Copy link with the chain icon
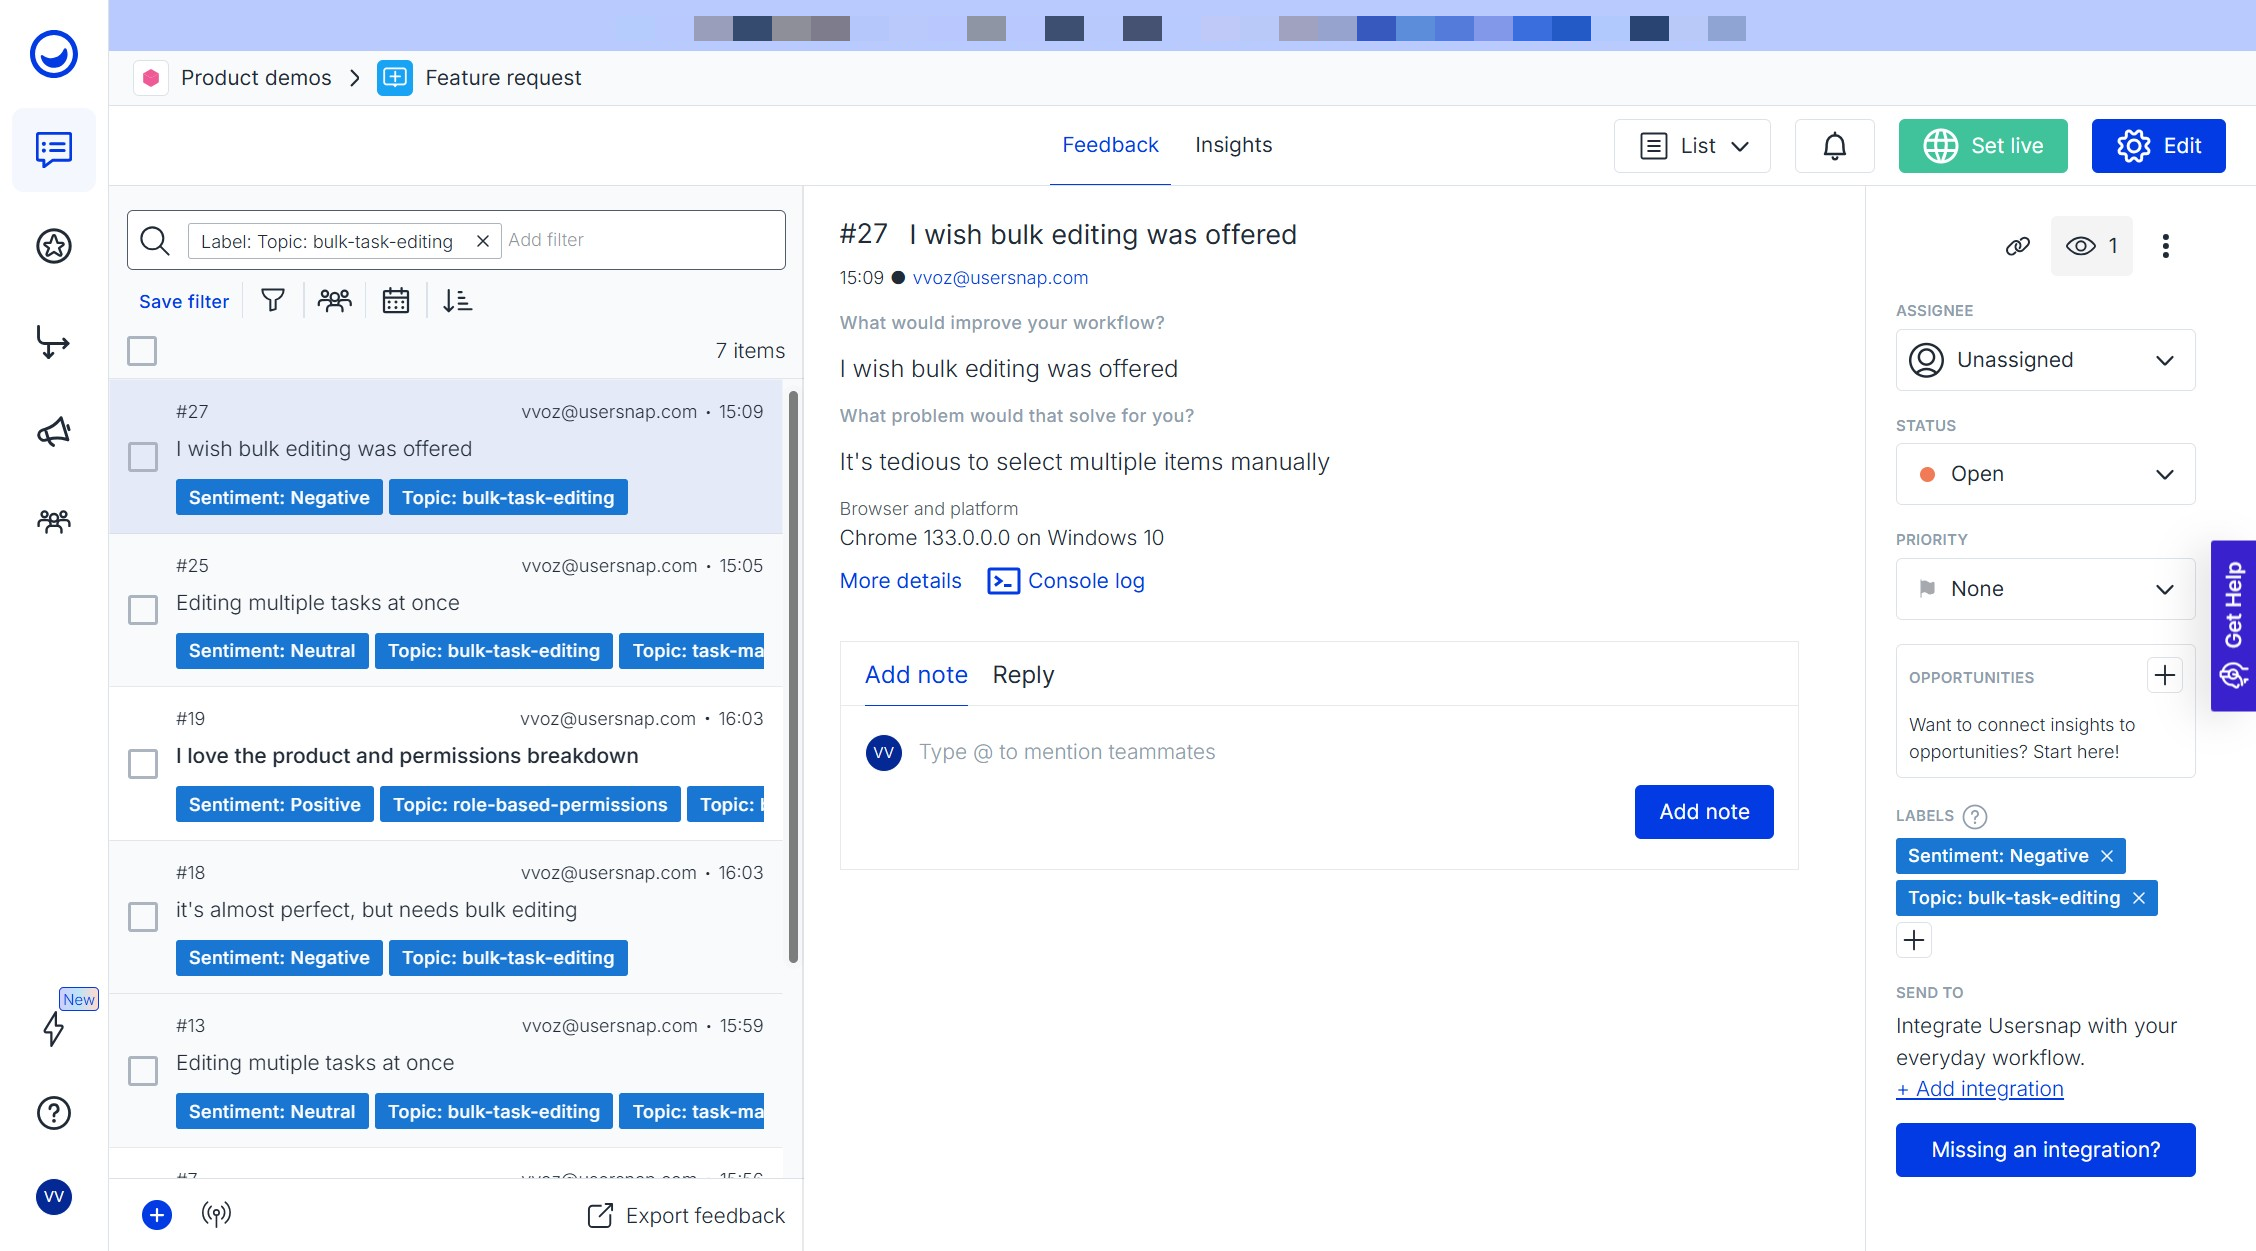 tap(2018, 246)
